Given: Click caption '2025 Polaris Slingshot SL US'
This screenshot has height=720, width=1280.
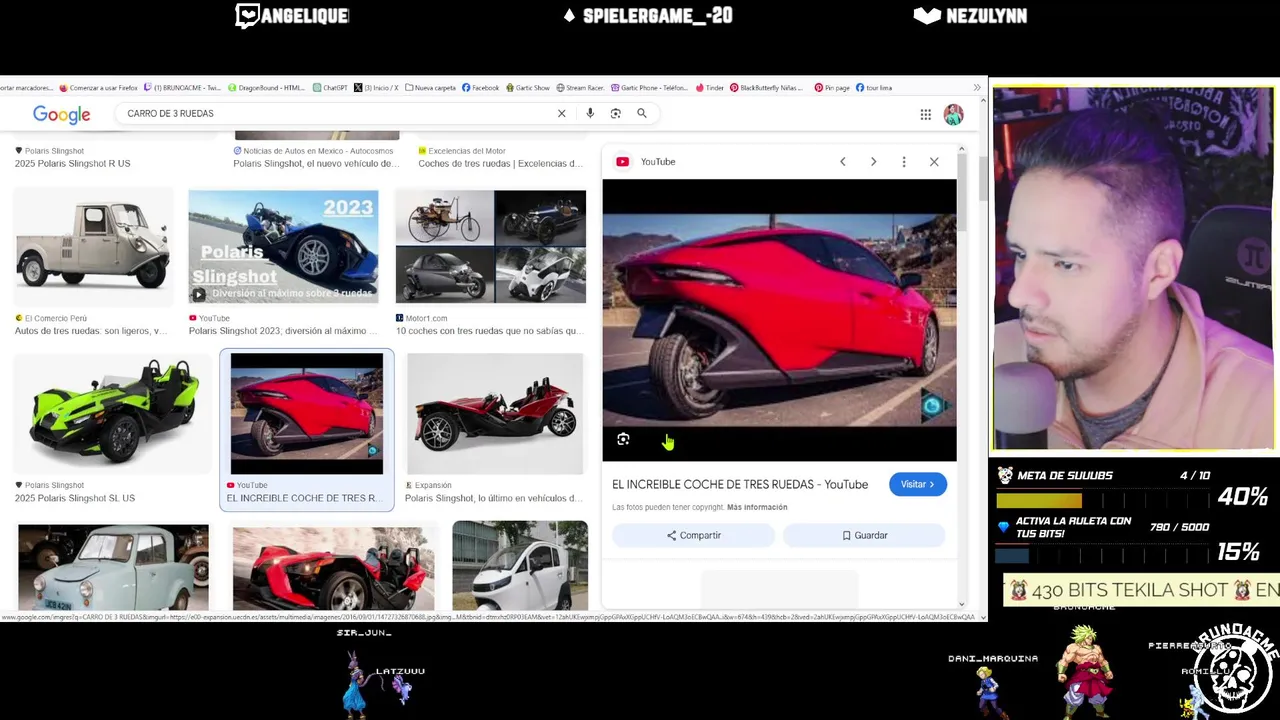Looking at the screenshot, I should pyautogui.click(x=75, y=498).
